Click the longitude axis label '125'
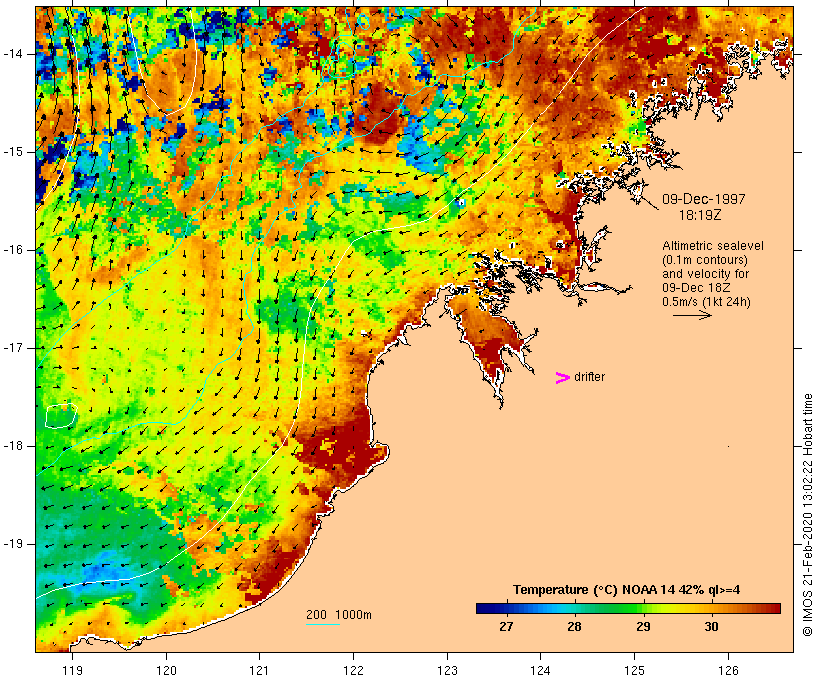820x680 pixels. coord(635,670)
